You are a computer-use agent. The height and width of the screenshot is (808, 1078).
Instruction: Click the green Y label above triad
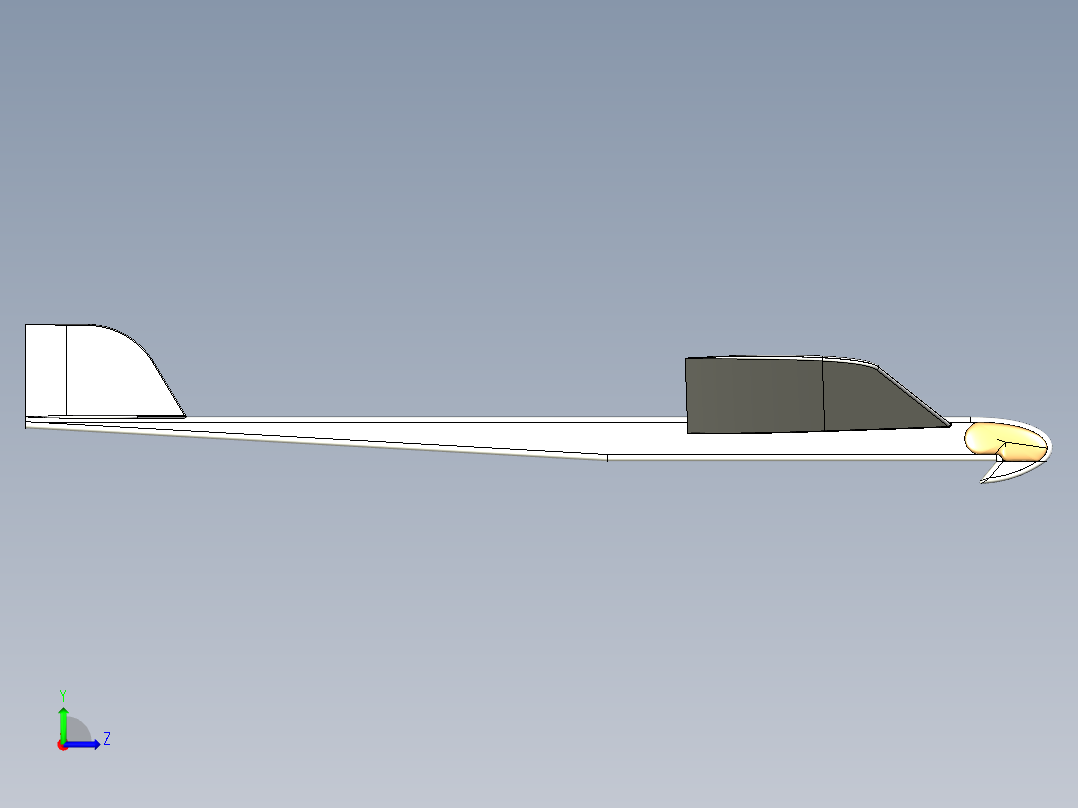tap(63, 694)
